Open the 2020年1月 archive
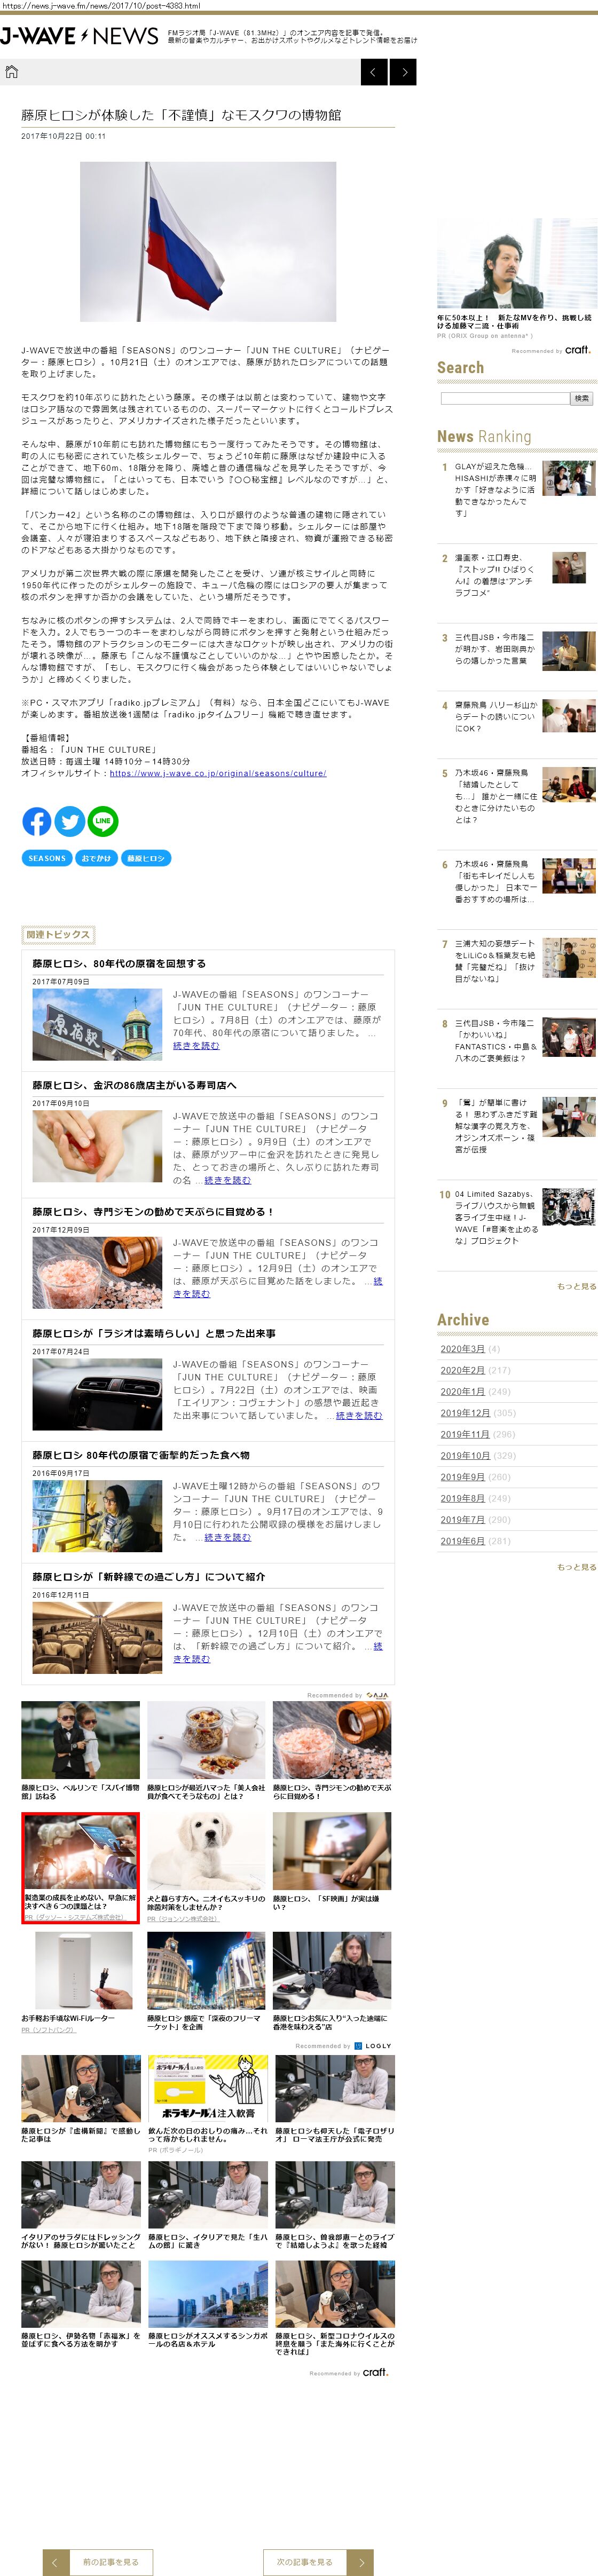598x2576 pixels. [x=462, y=1391]
